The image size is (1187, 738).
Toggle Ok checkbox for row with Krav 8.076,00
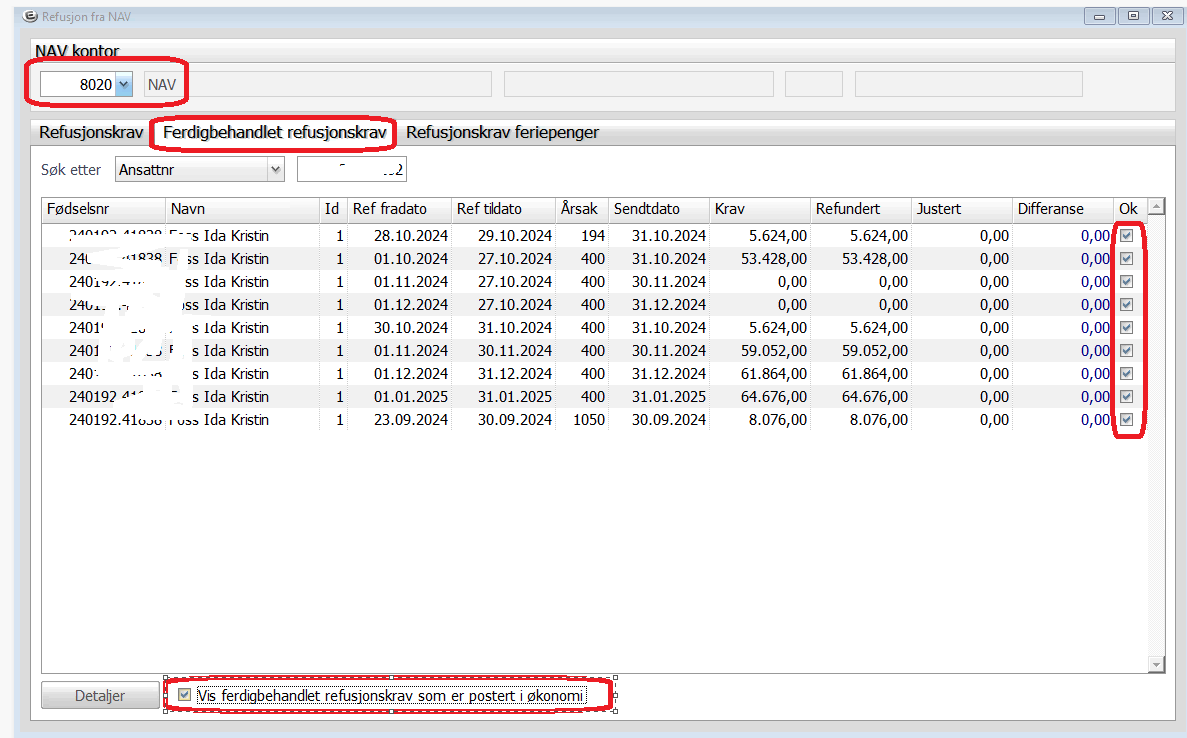(x=1127, y=419)
